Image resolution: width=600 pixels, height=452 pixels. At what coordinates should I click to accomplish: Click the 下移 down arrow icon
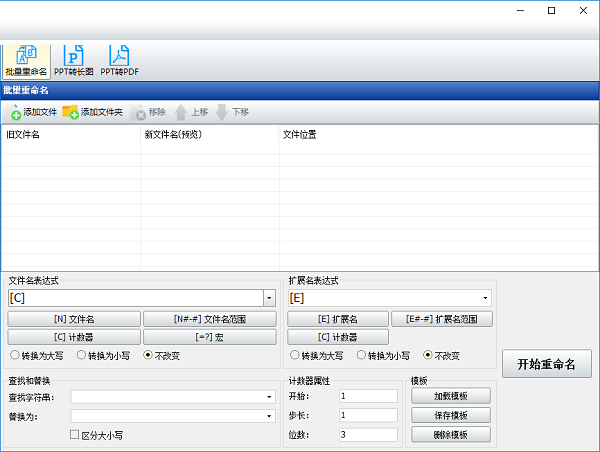pyautogui.click(x=222, y=112)
